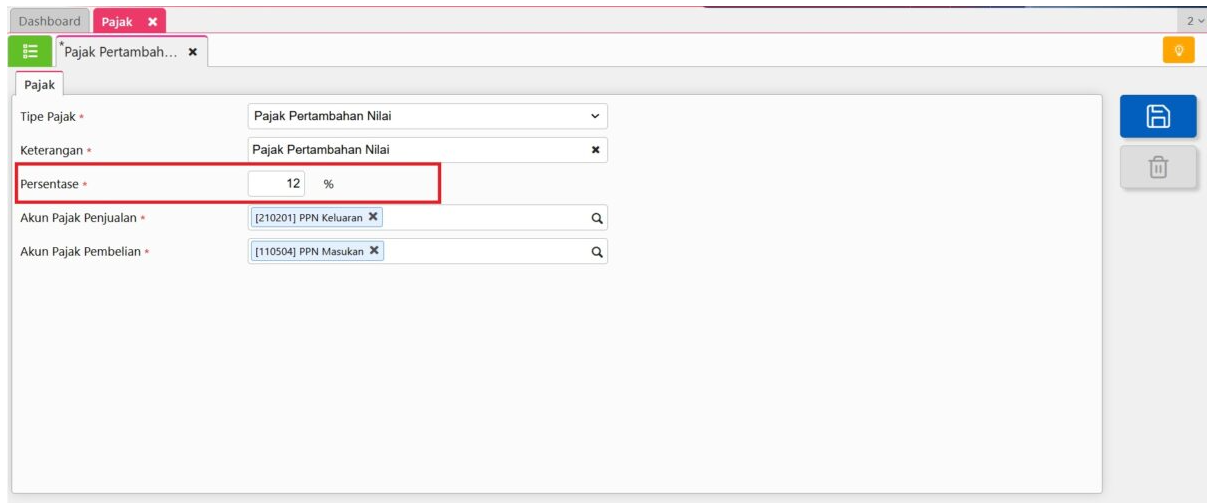Click the Akun Pajak Penjualan label
The width and height of the screenshot is (1219, 503).
tap(78, 218)
